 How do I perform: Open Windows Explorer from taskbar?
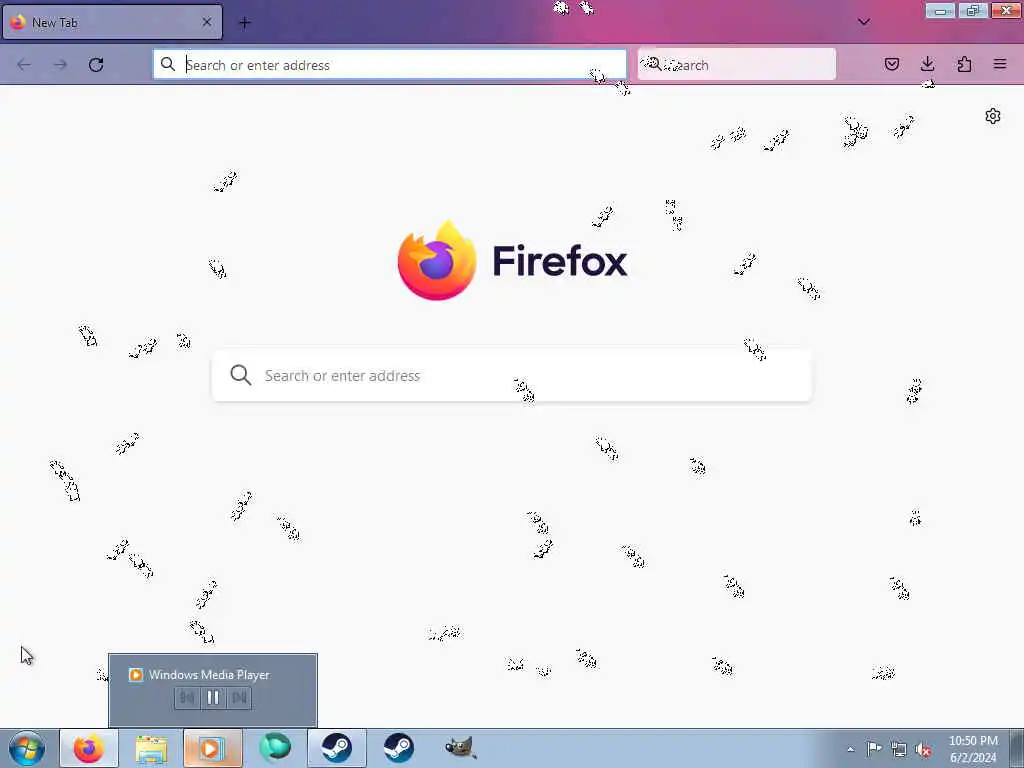click(152, 748)
